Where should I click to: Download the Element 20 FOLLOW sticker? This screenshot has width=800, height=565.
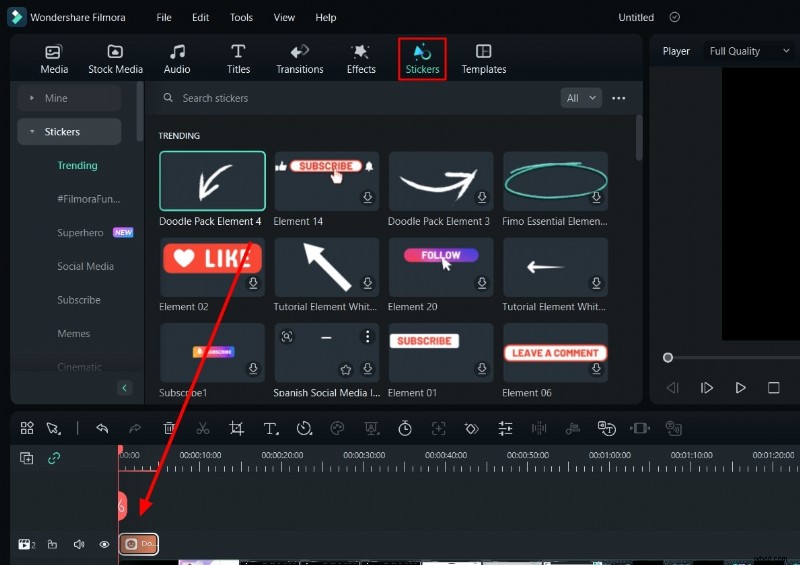[x=482, y=283]
